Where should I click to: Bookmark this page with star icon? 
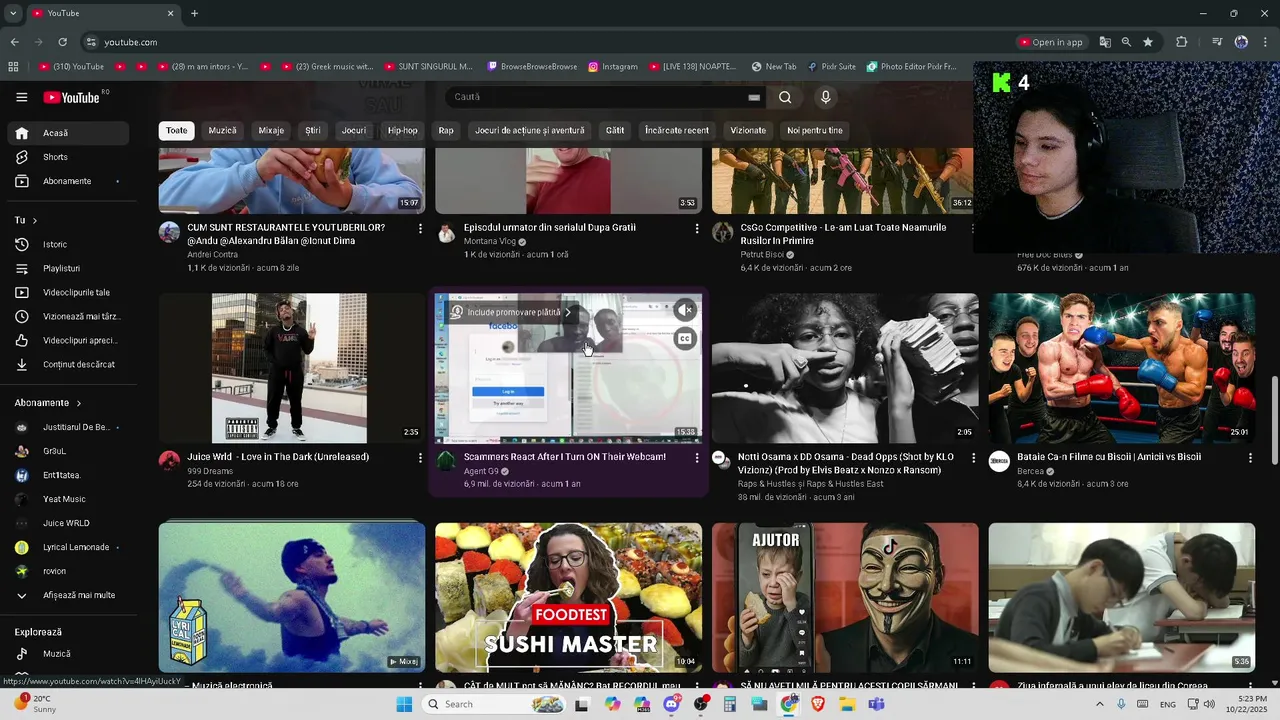click(x=1148, y=42)
